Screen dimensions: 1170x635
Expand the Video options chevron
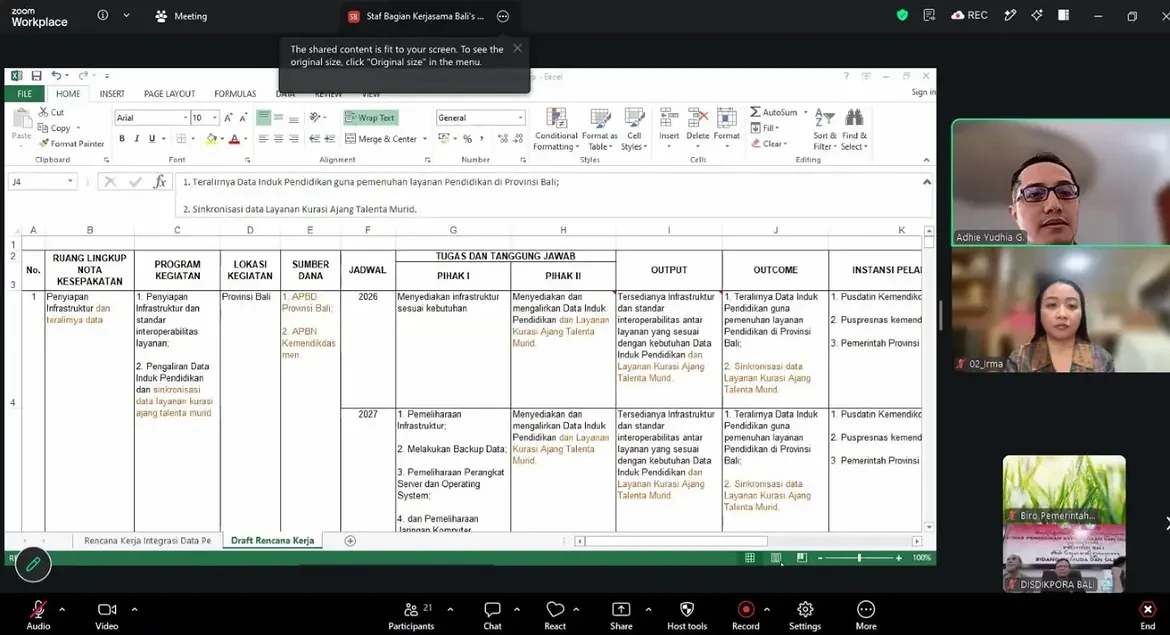(134, 610)
